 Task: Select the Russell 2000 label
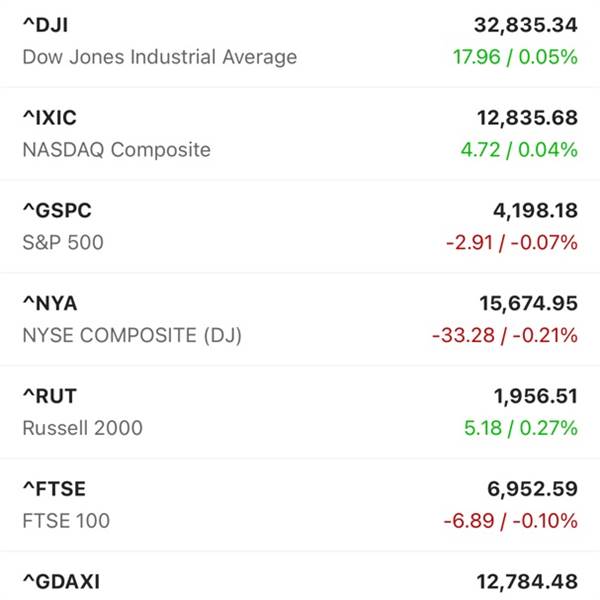click(x=82, y=428)
